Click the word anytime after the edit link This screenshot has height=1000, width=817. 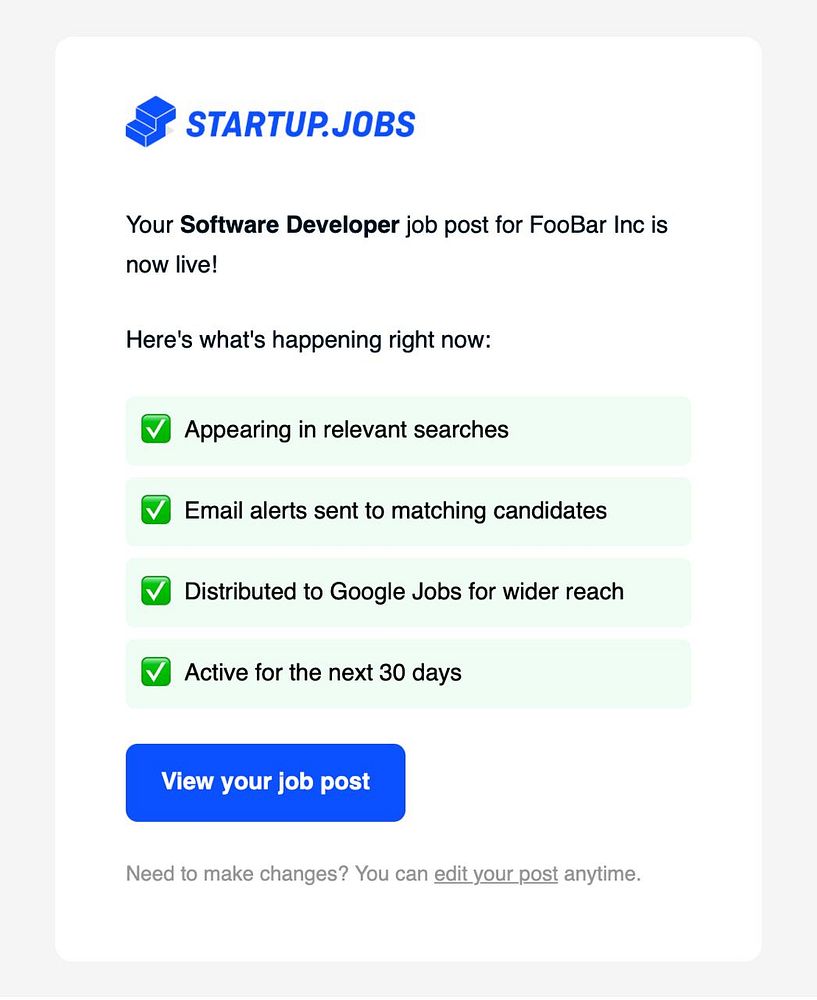(x=602, y=873)
